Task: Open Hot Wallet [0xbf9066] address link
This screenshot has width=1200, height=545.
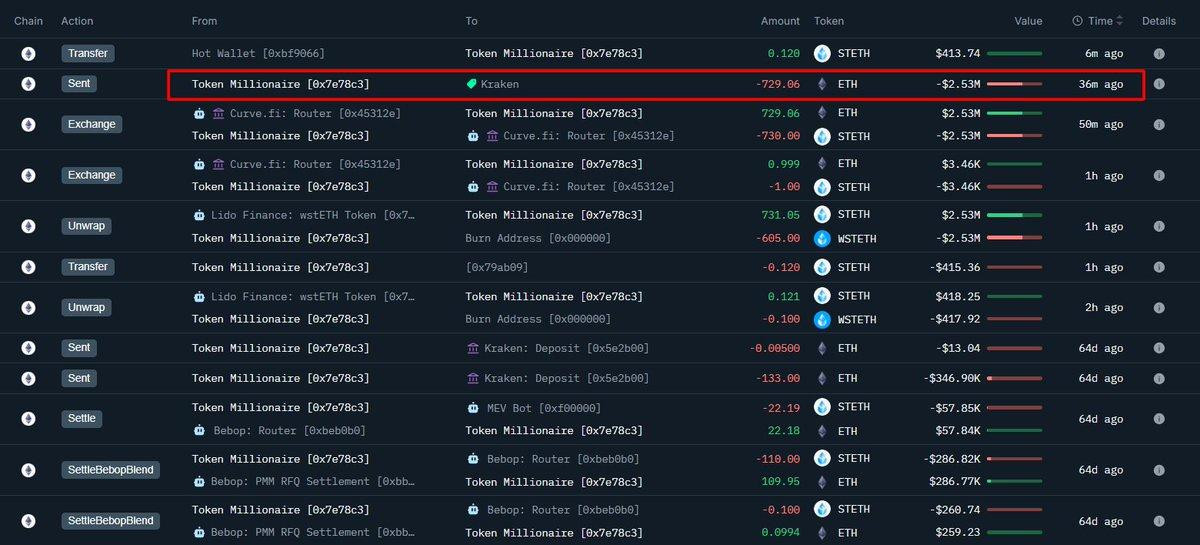Action: point(258,53)
